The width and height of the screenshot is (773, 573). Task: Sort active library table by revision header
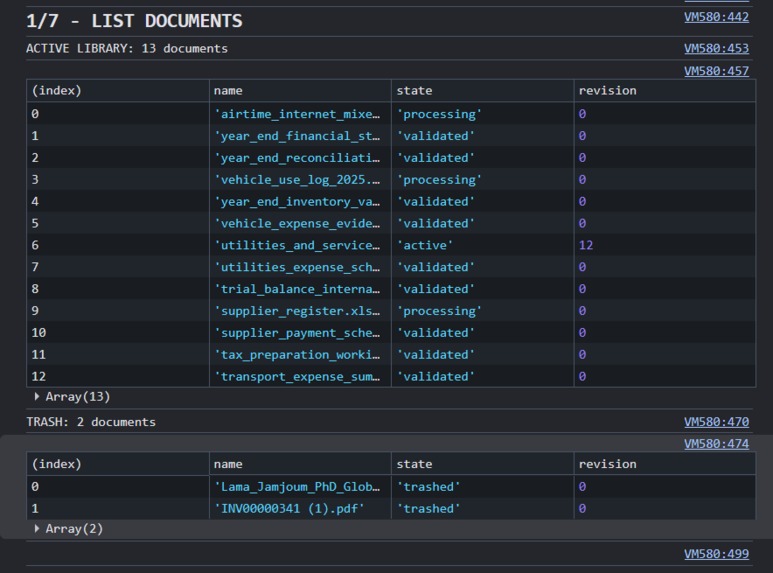[x=665, y=91]
